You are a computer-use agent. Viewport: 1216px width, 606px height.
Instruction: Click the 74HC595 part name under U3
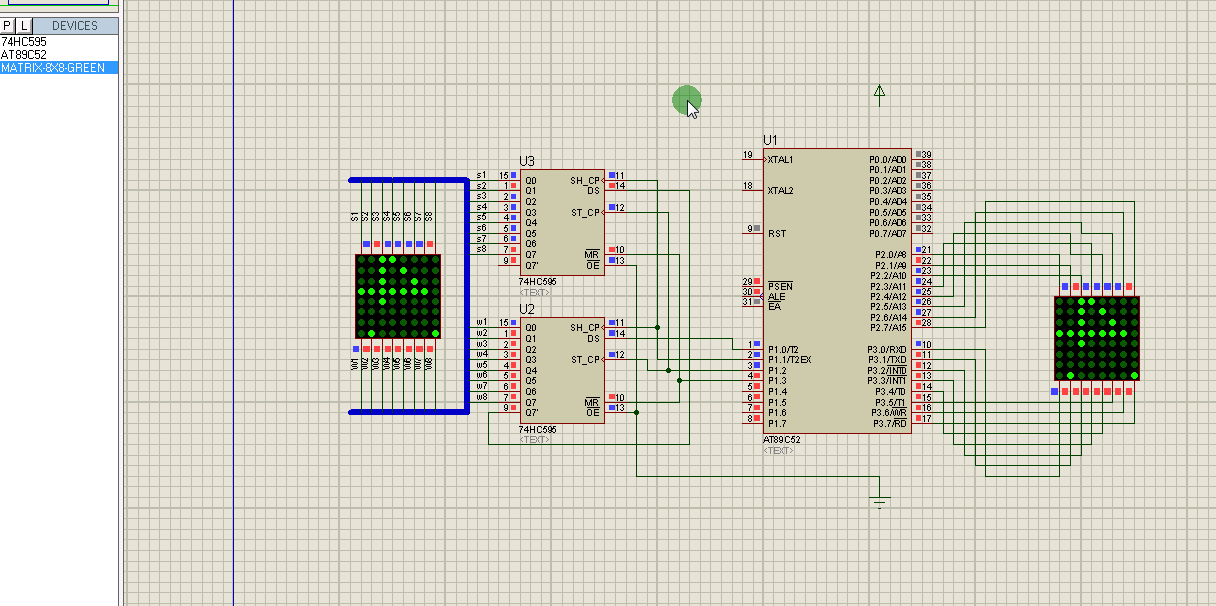pos(538,282)
